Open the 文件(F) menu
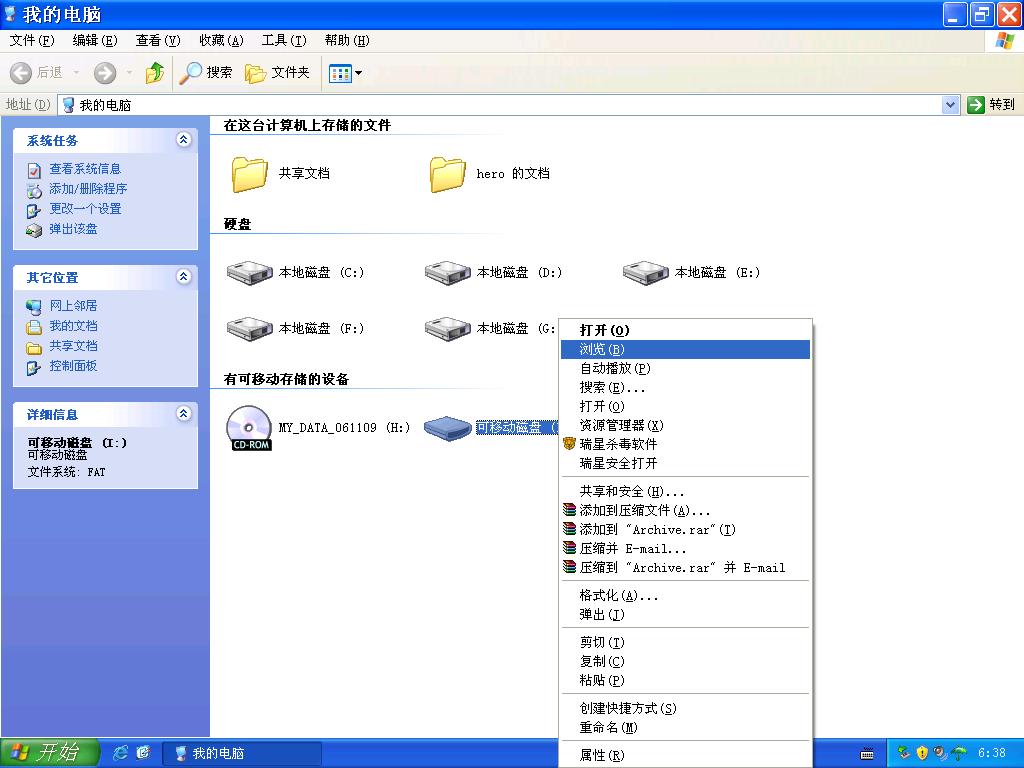The height and width of the screenshot is (768, 1024). tap(32, 40)
